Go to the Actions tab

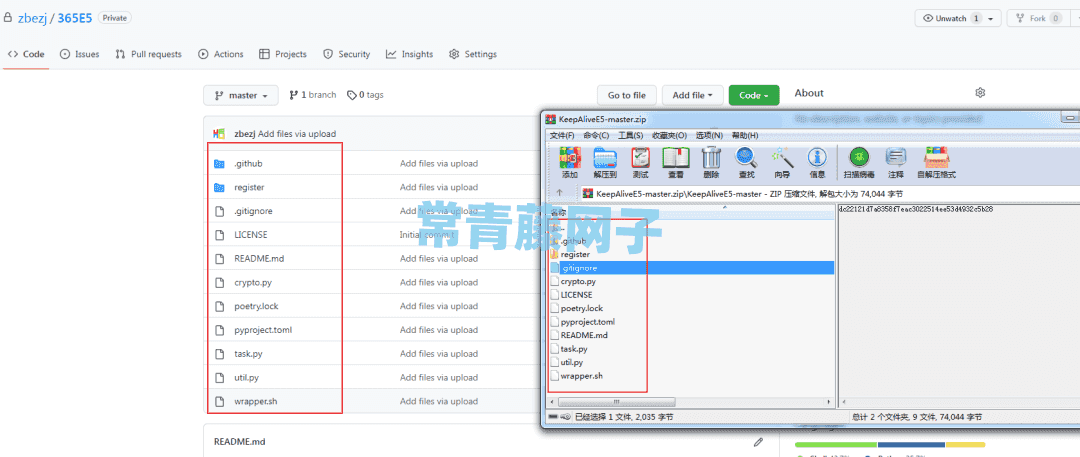pos(220,54)
